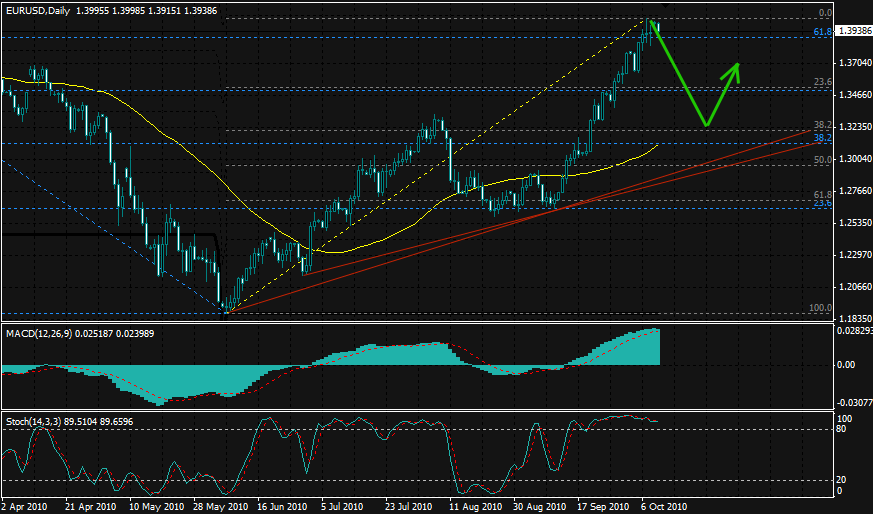Click the green arrowhead of the forecast arrow
Image resolution: width=873 pixels, height=514 pixels.
coord(736,67)
